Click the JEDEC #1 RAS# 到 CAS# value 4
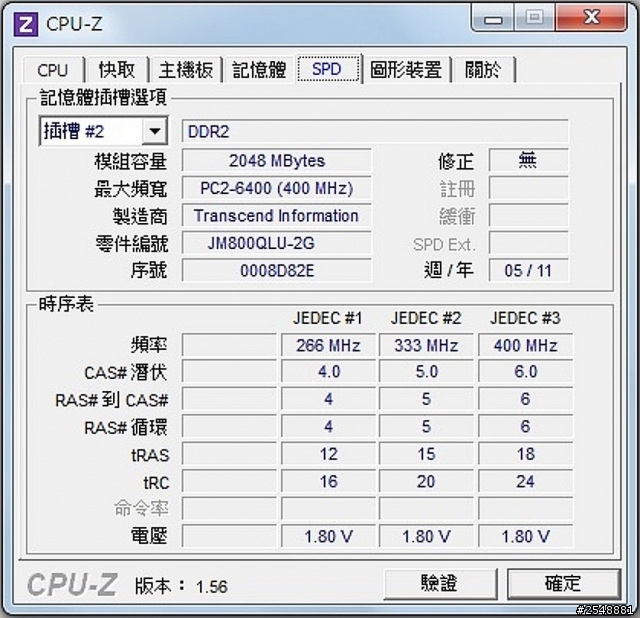 coord(329,399)
